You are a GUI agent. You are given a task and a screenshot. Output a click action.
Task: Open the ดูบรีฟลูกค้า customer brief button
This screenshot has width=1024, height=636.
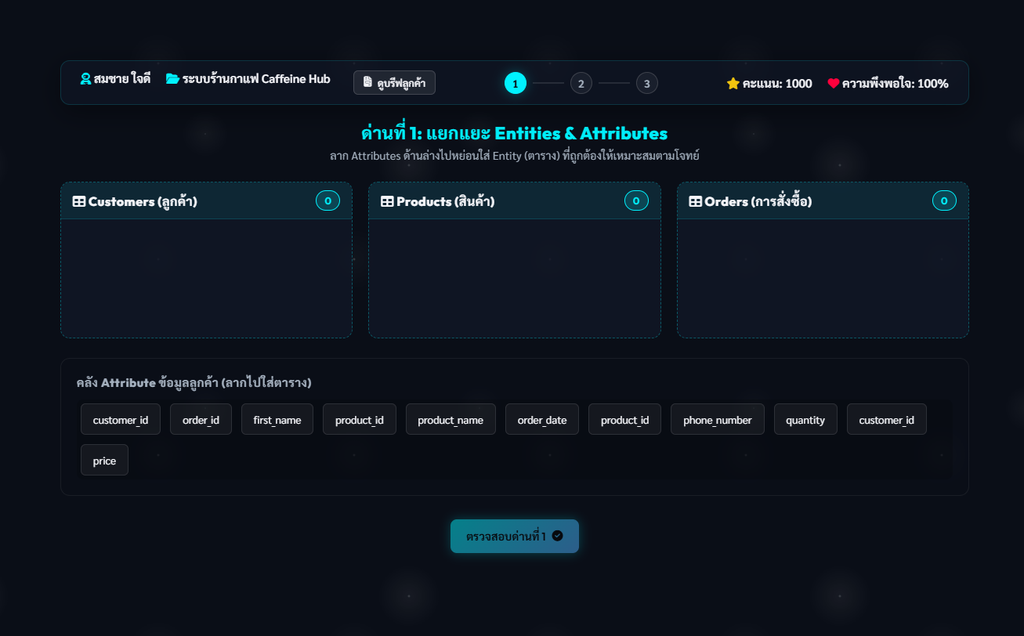[x=394, y=83]
